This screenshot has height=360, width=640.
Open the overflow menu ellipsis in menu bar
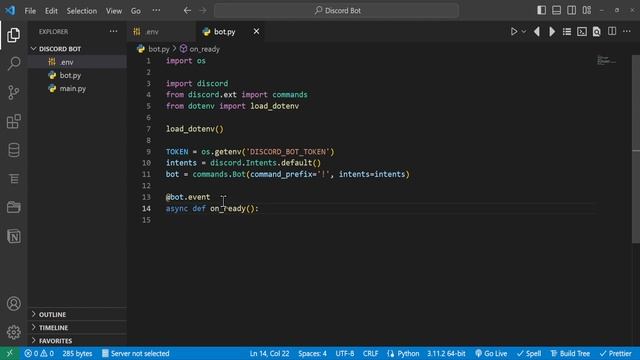pyautogui.click(x=156, y=11)
